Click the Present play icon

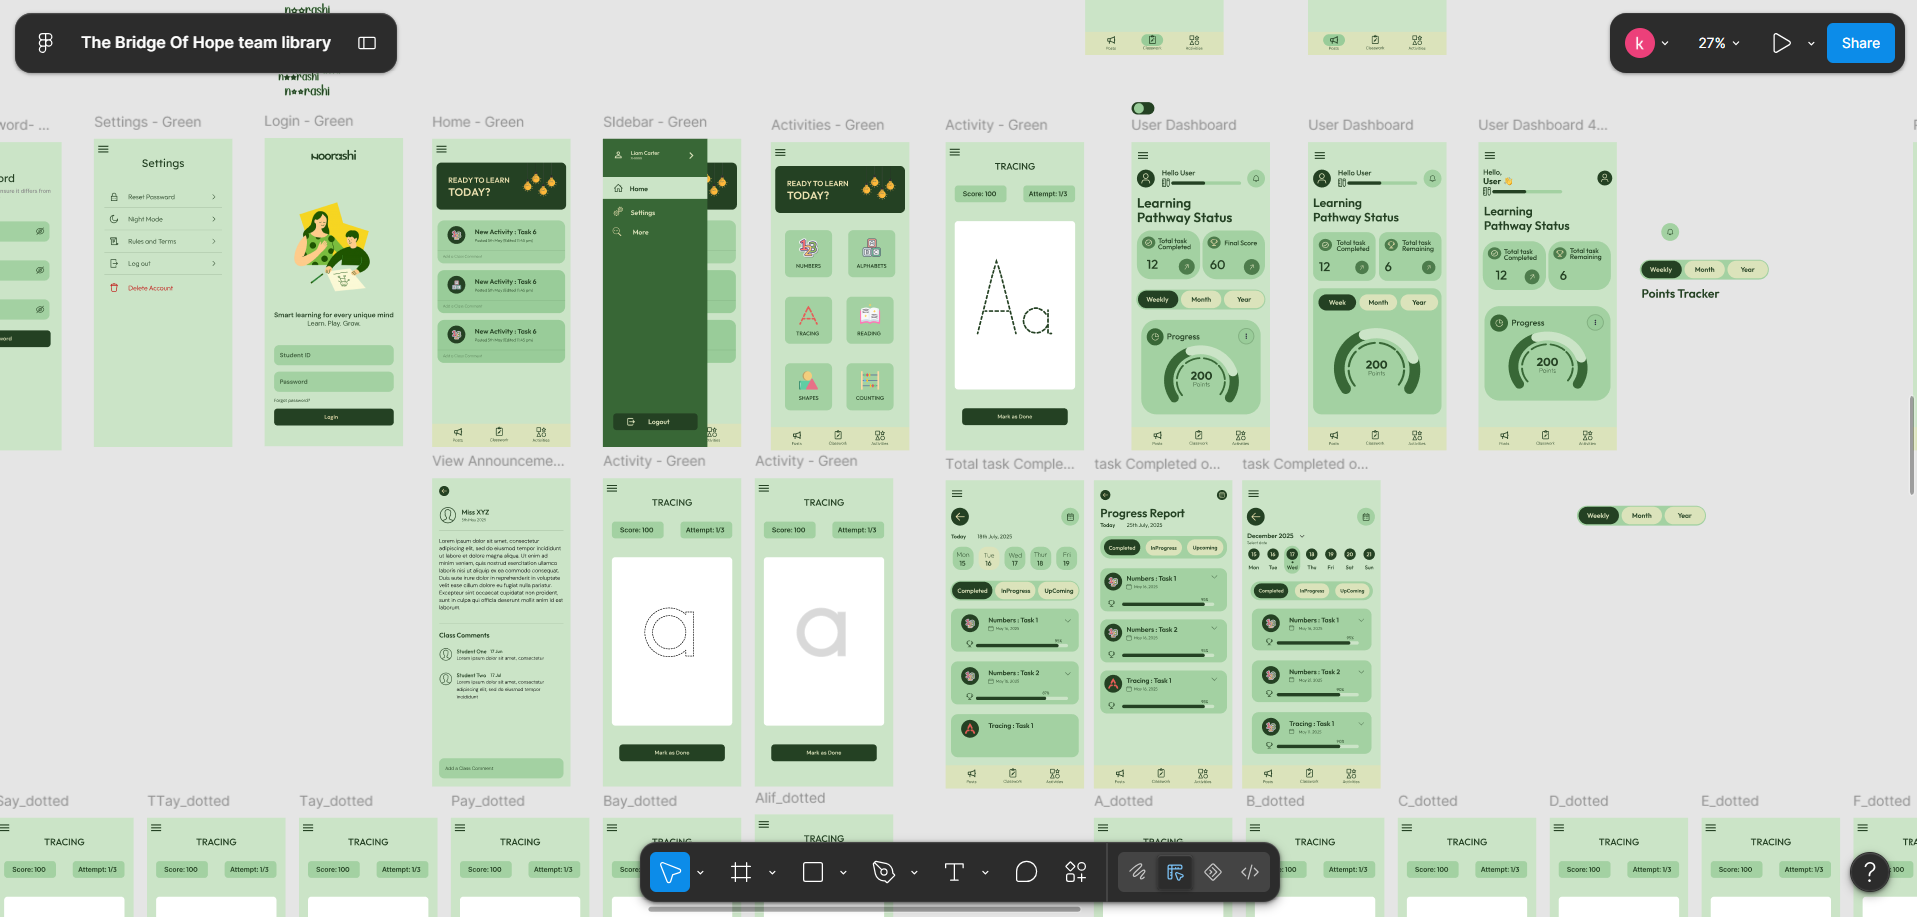[1781, 43]
